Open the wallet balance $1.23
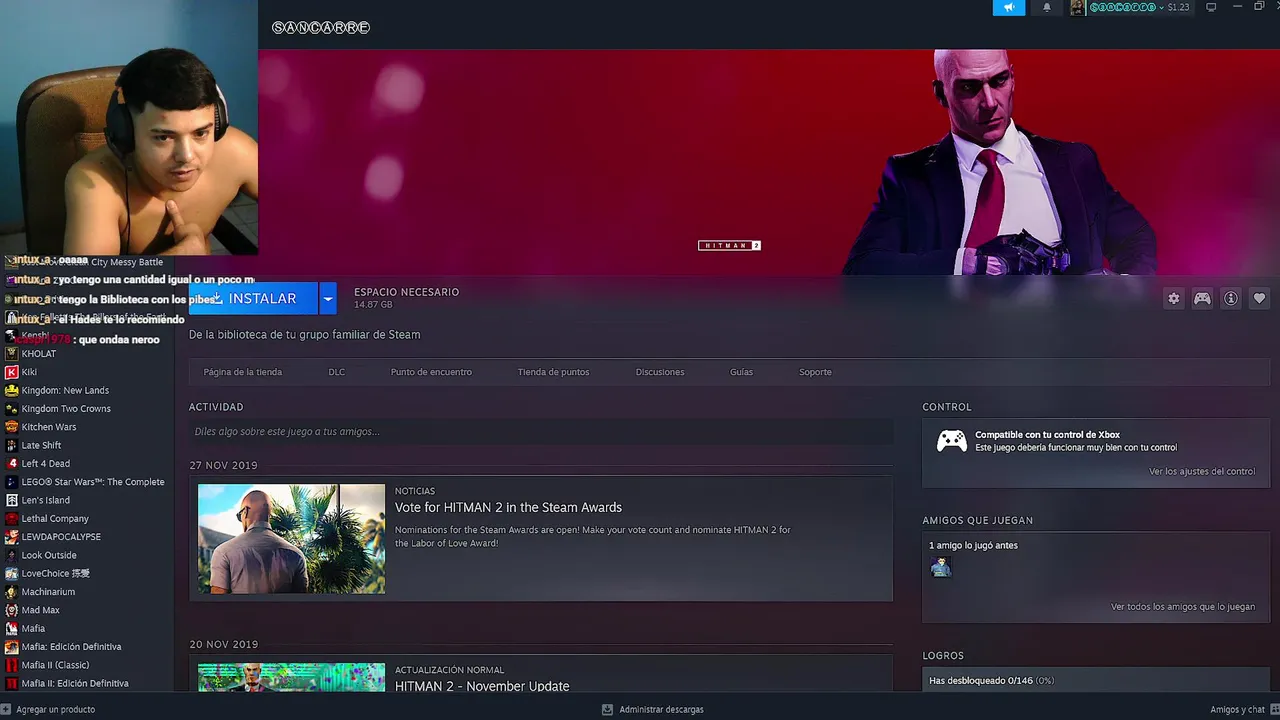This screenshot has height=720, width=1280. [x=1178, y=7]
